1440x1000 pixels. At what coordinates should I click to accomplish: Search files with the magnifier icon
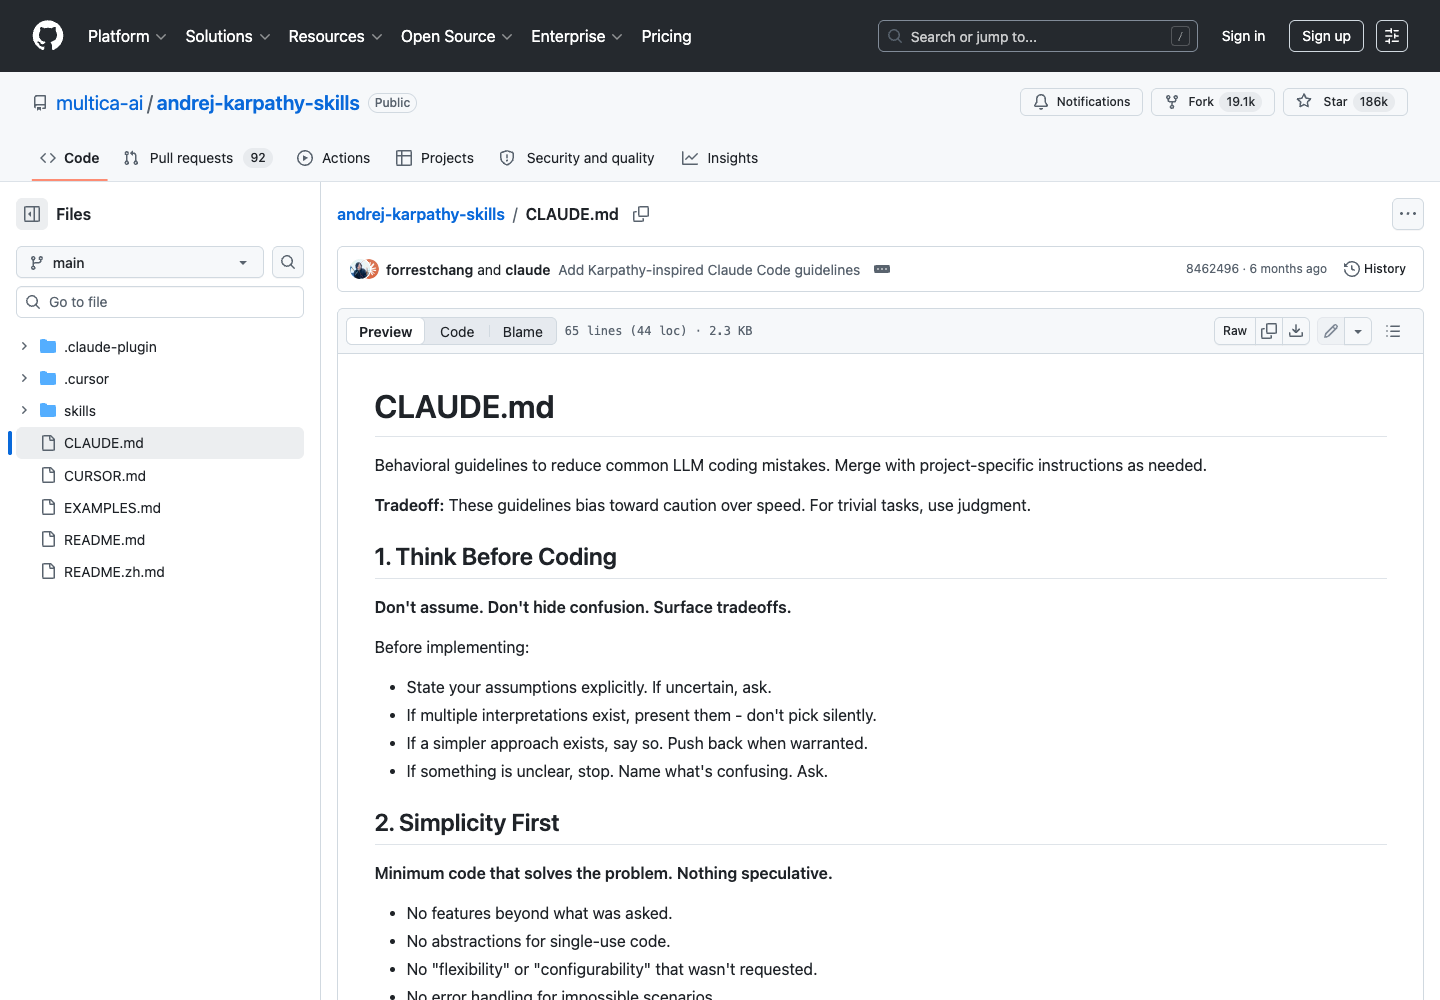[288, 262]
